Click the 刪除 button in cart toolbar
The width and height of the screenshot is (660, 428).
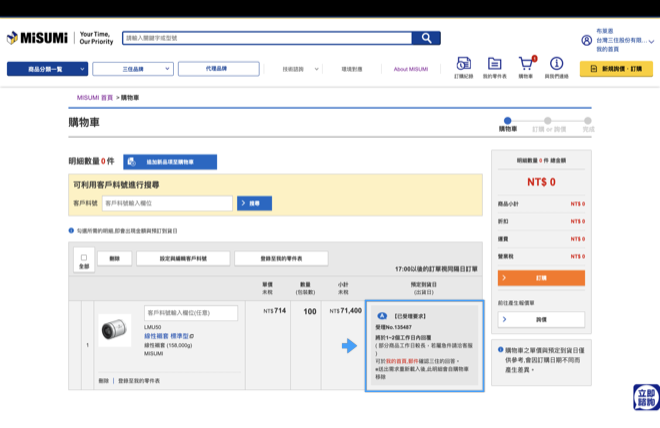pyautogui.click(x=114, y=258)
